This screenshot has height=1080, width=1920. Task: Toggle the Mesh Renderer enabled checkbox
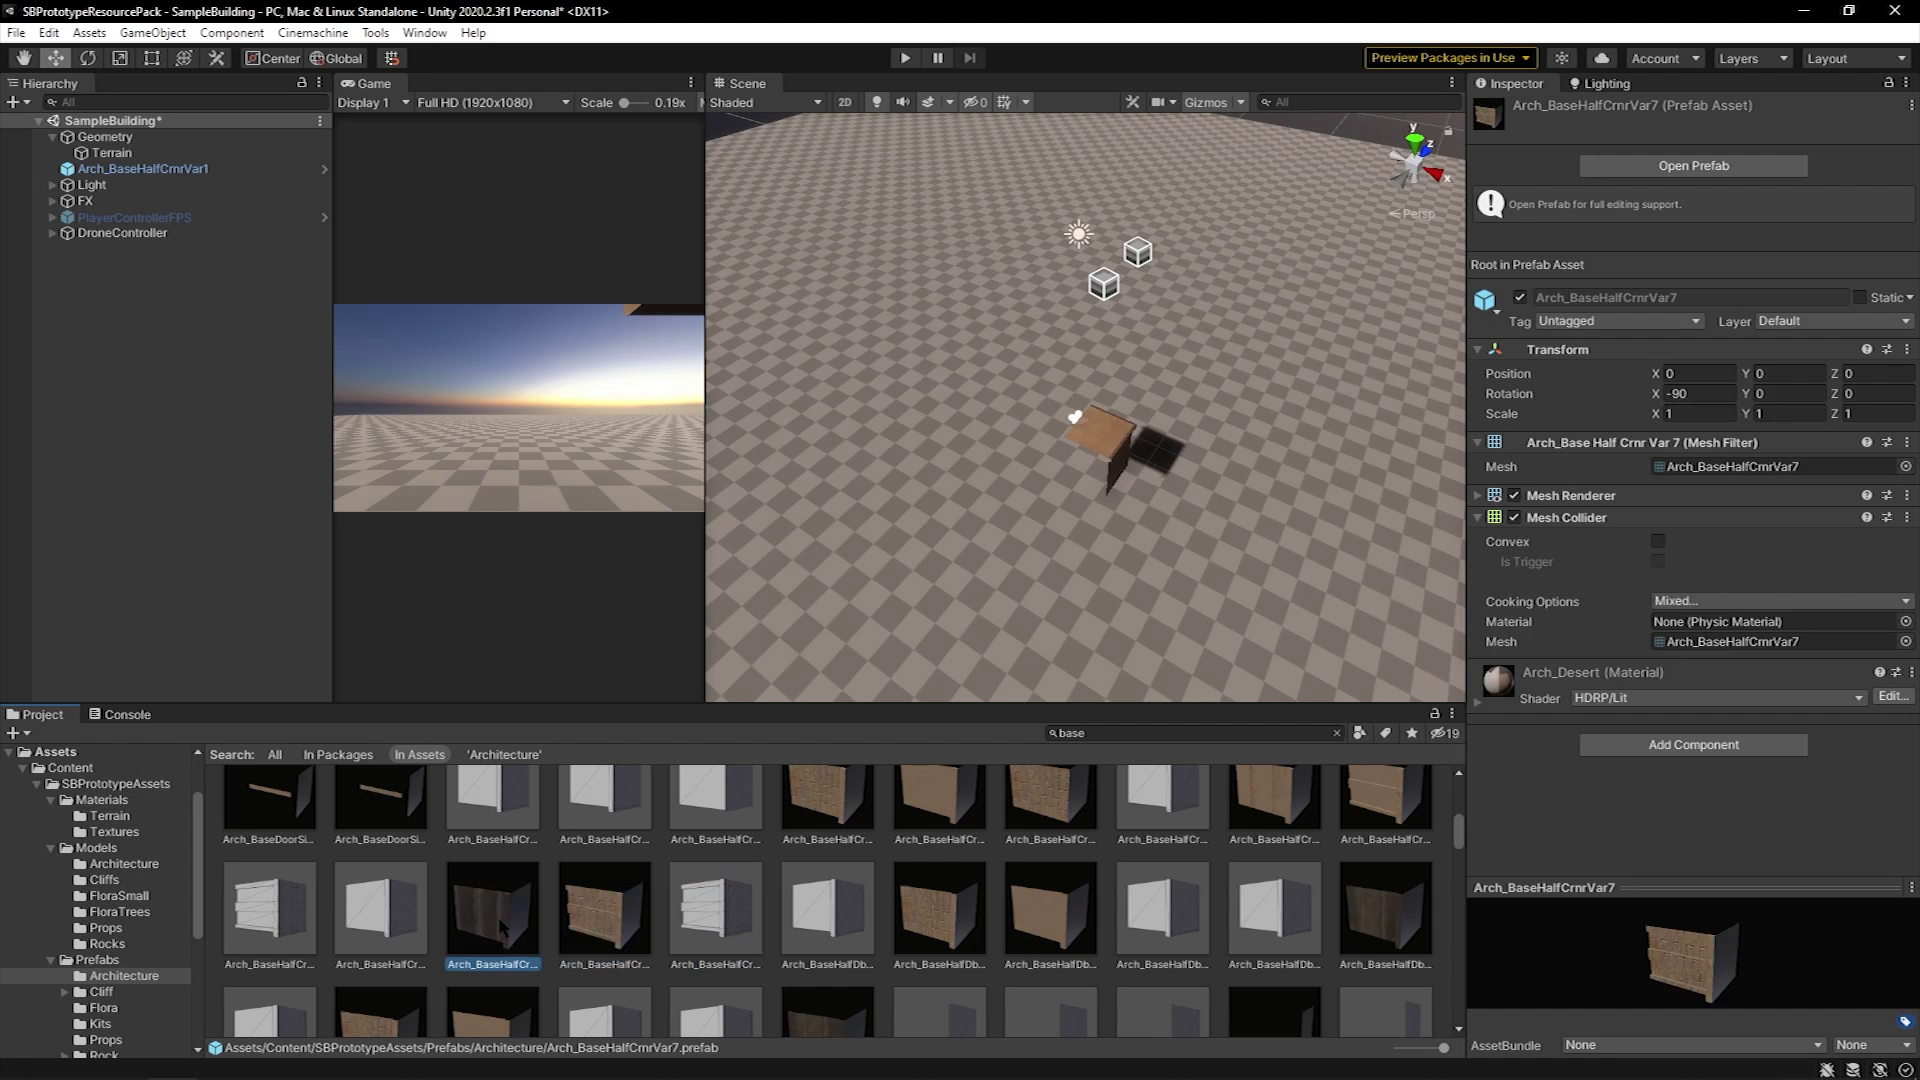tap(1514, 495)
